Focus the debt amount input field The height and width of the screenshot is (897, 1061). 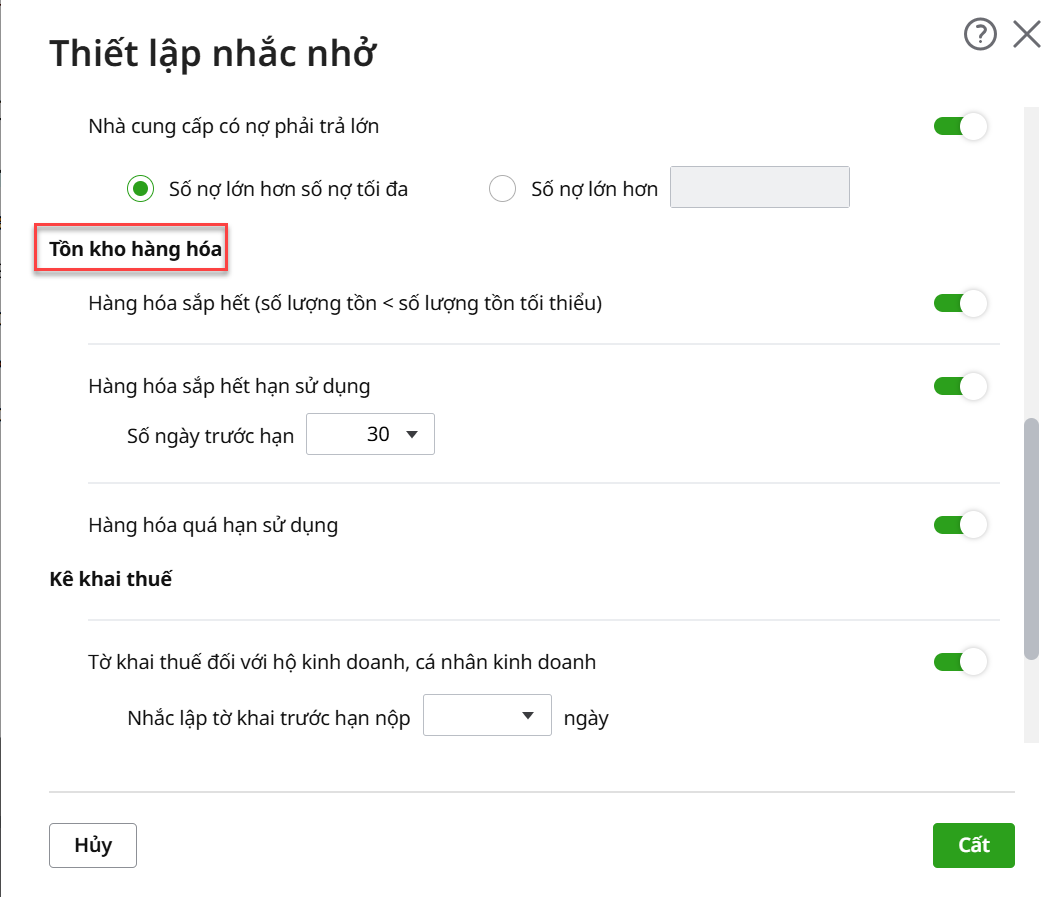click(759, 187)
